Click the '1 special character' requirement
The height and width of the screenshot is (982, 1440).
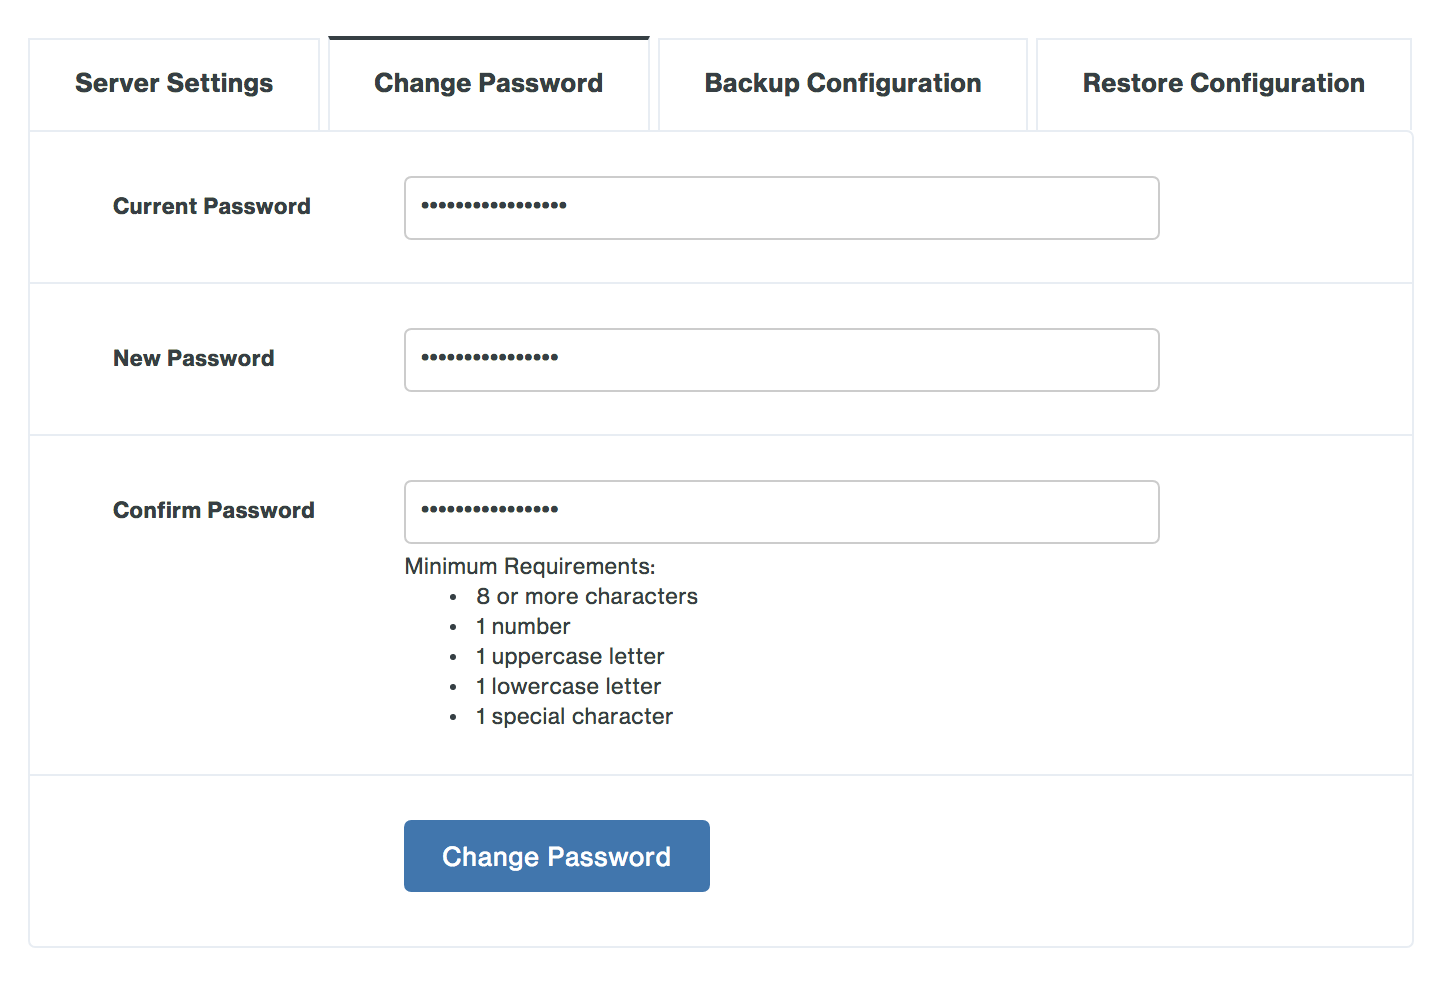point(574,716)
